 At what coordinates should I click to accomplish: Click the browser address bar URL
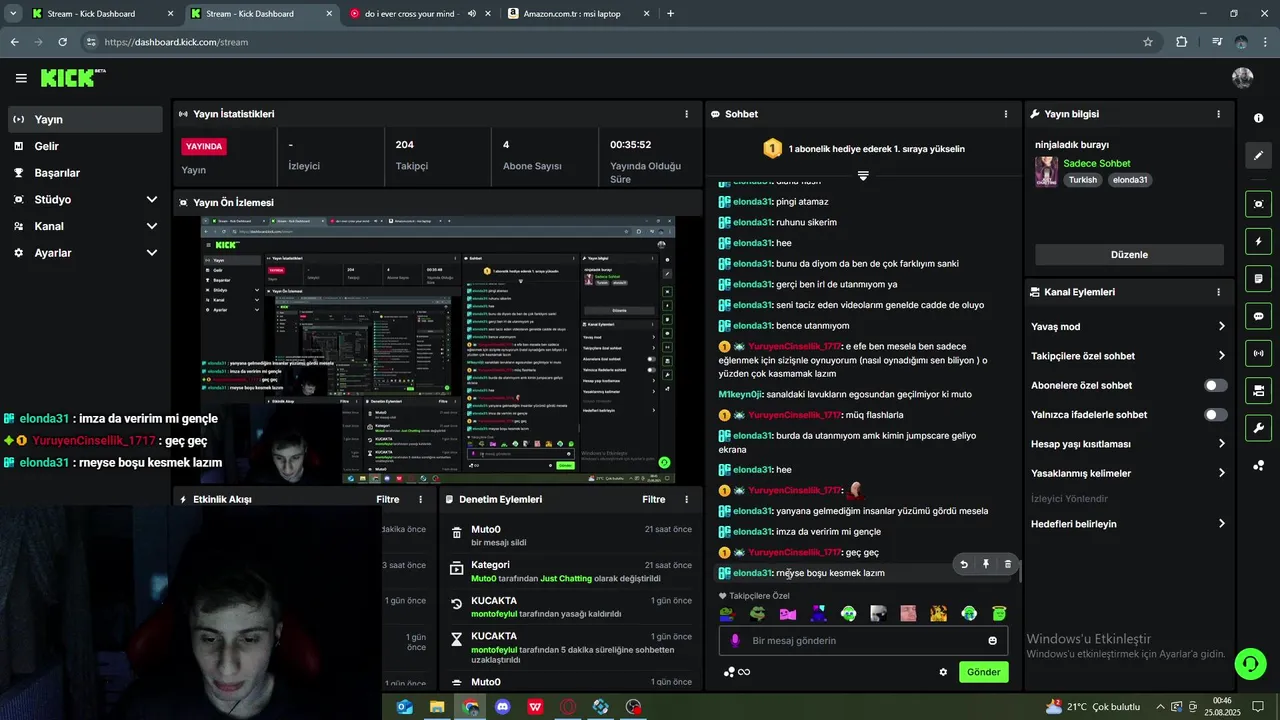tap(176, 42)
